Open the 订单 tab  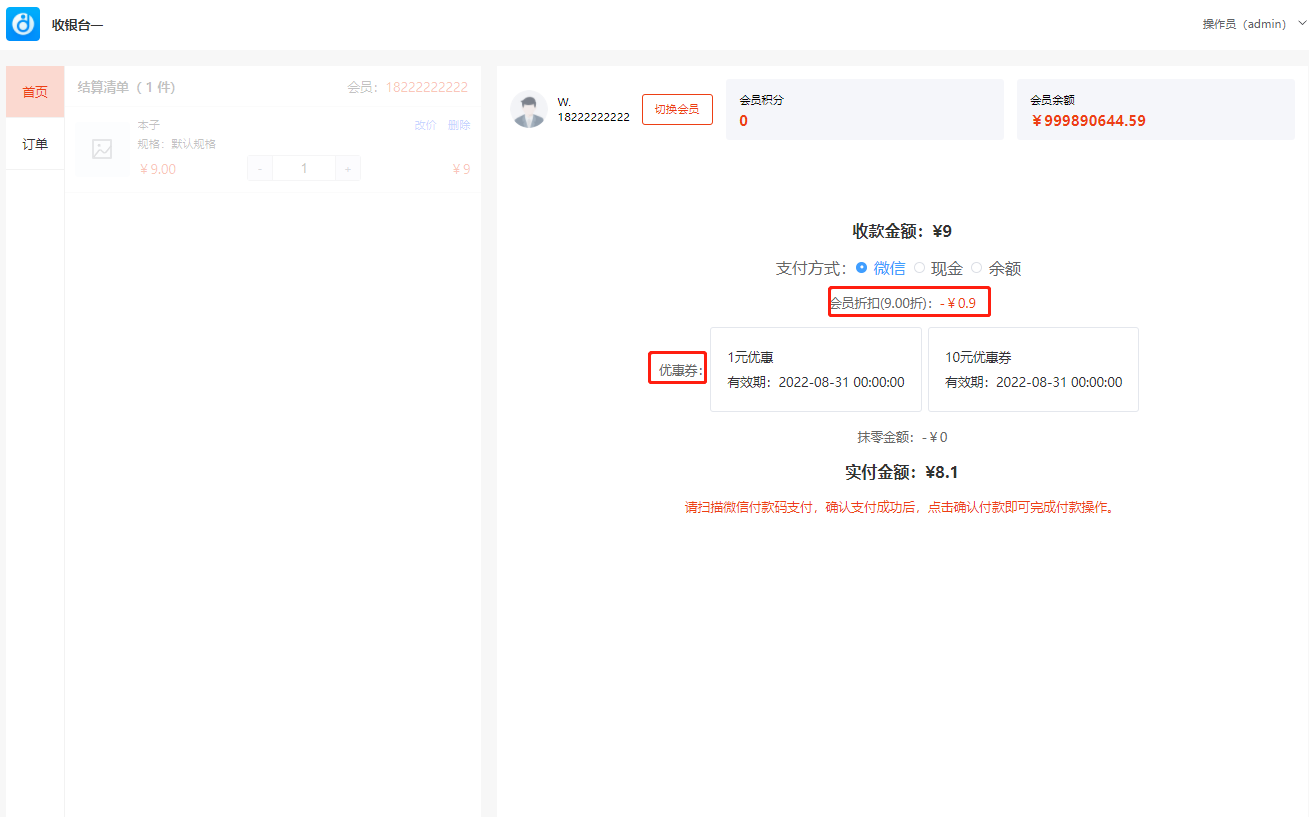click(x=35, y=144)
